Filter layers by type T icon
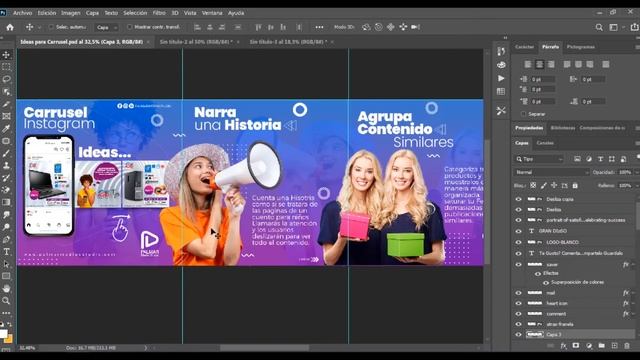Image resolution: width=640 pixels, height=360 pixels. click(600, 159)
